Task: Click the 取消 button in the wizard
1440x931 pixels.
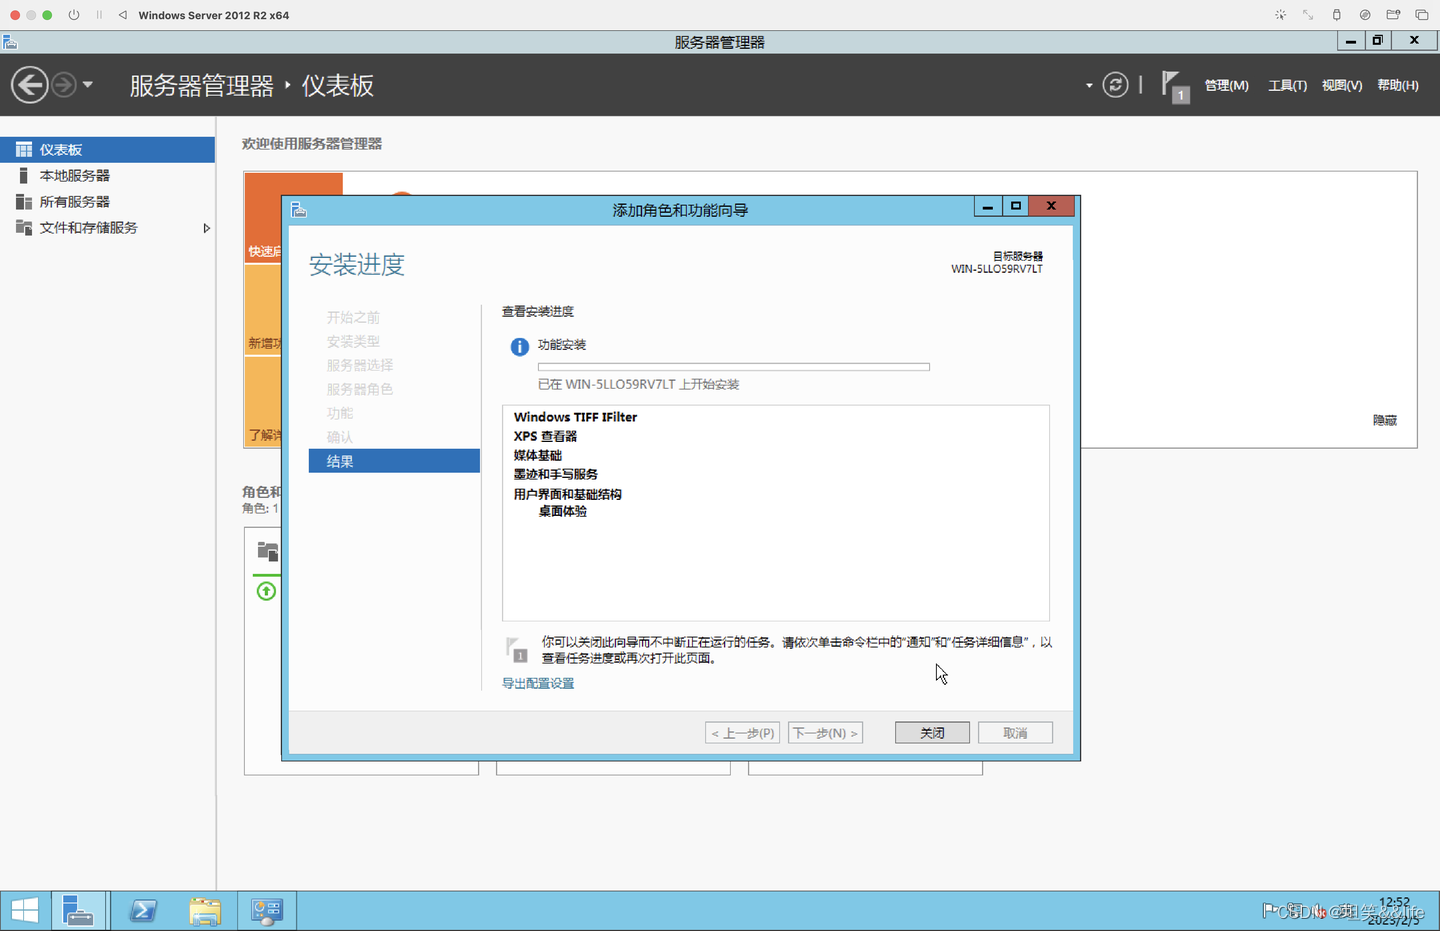Action: [1015, 733]
